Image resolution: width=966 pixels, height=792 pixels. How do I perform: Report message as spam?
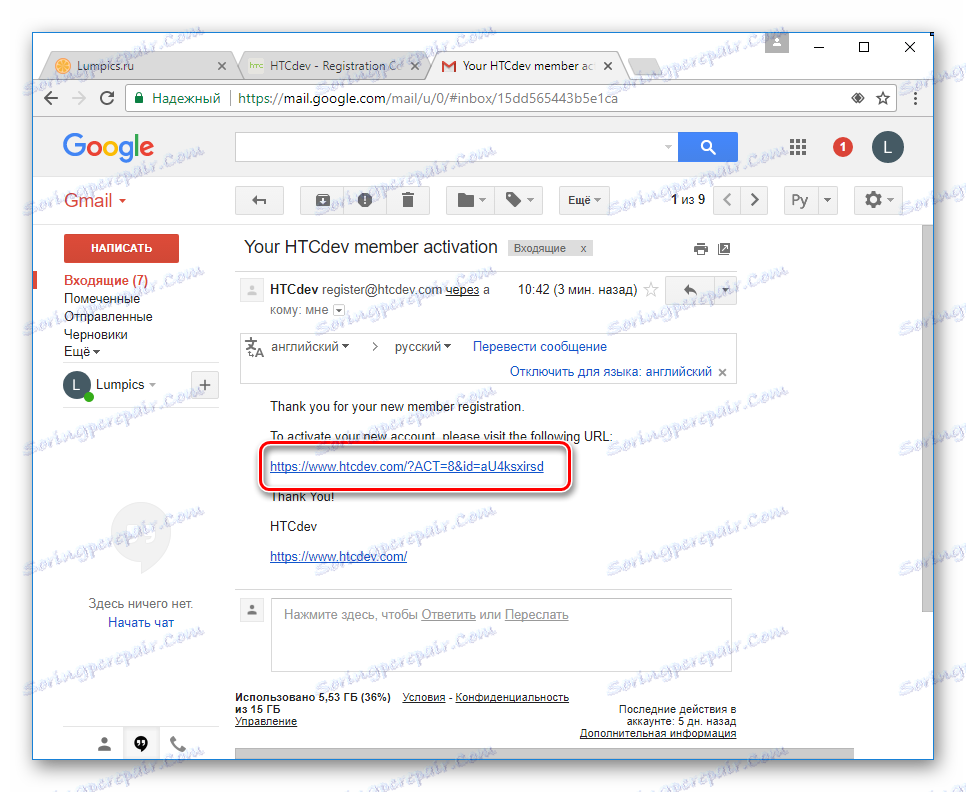pyautogui.click(x=365, y=200)
